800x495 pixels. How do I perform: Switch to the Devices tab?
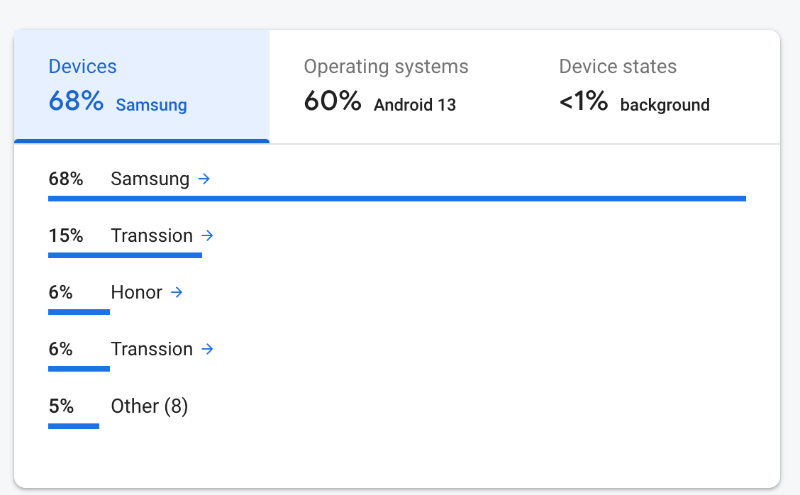(x=141, y=85)
